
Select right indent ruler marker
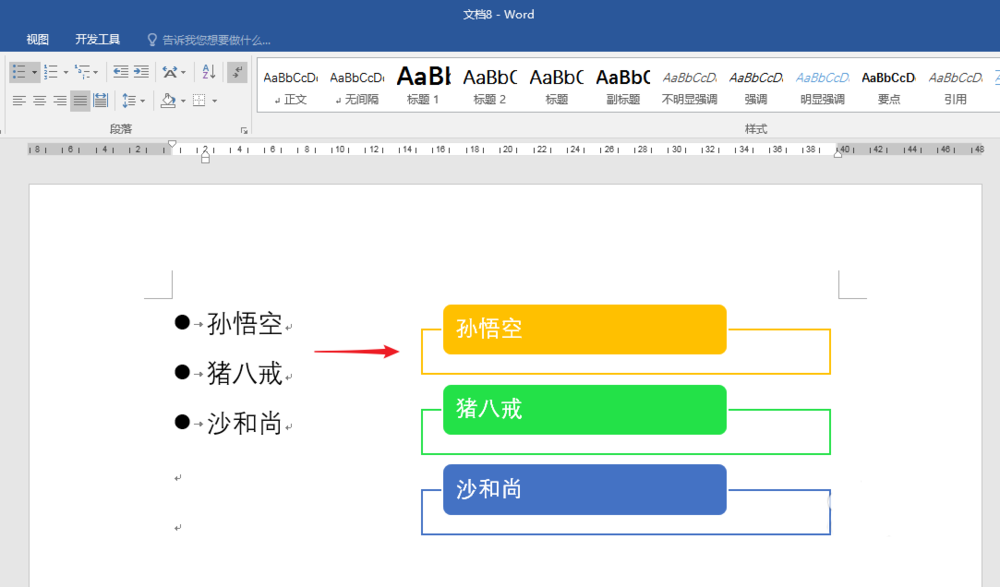click(838, 153)
